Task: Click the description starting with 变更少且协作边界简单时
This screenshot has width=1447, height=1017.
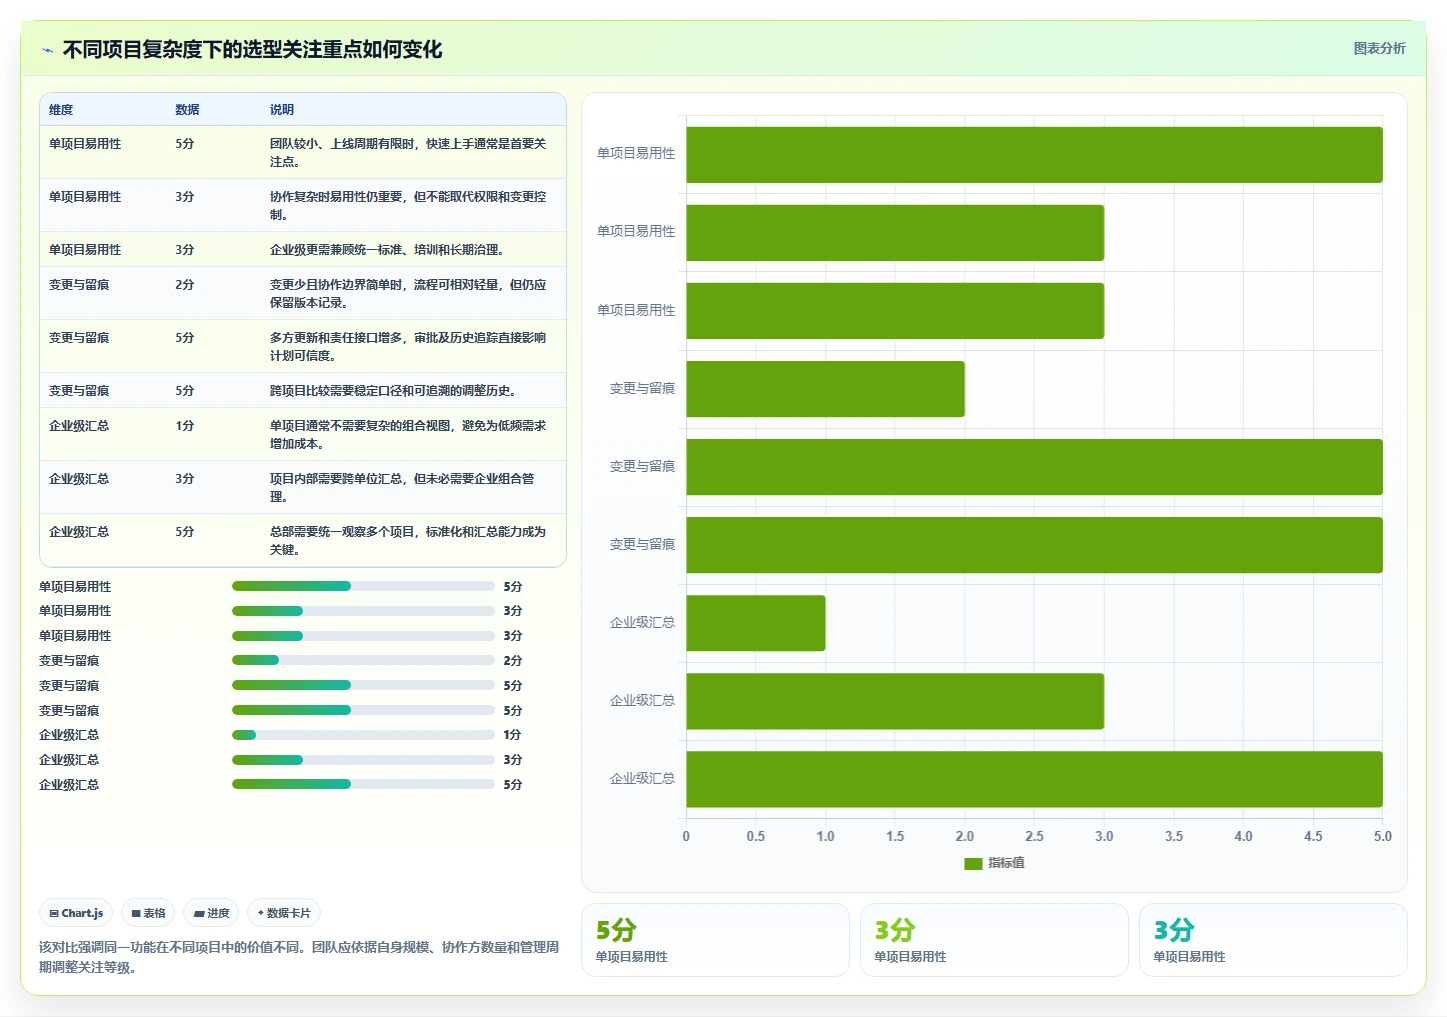Action: point(408,293)
